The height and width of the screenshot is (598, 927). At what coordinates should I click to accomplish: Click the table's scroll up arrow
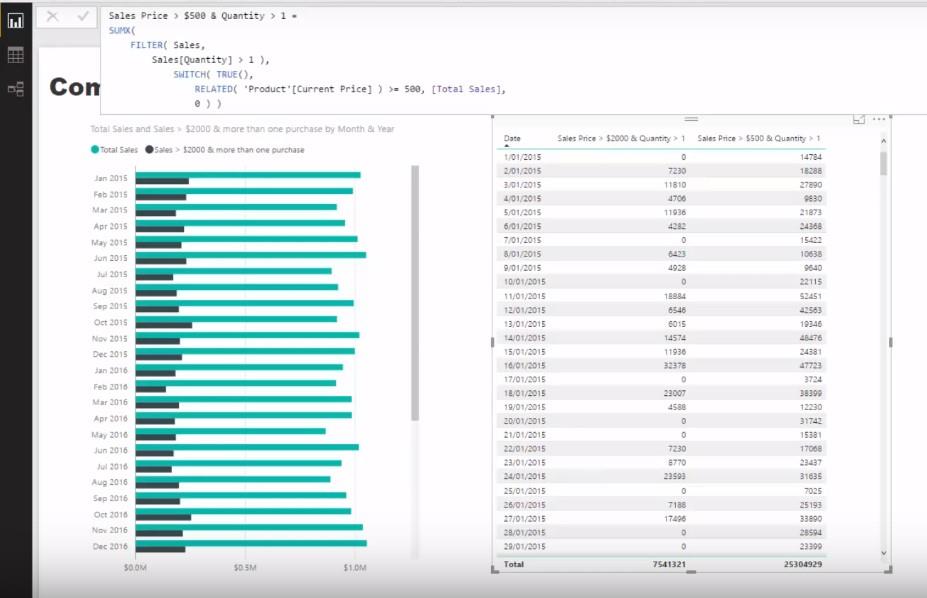click(884, 141)
